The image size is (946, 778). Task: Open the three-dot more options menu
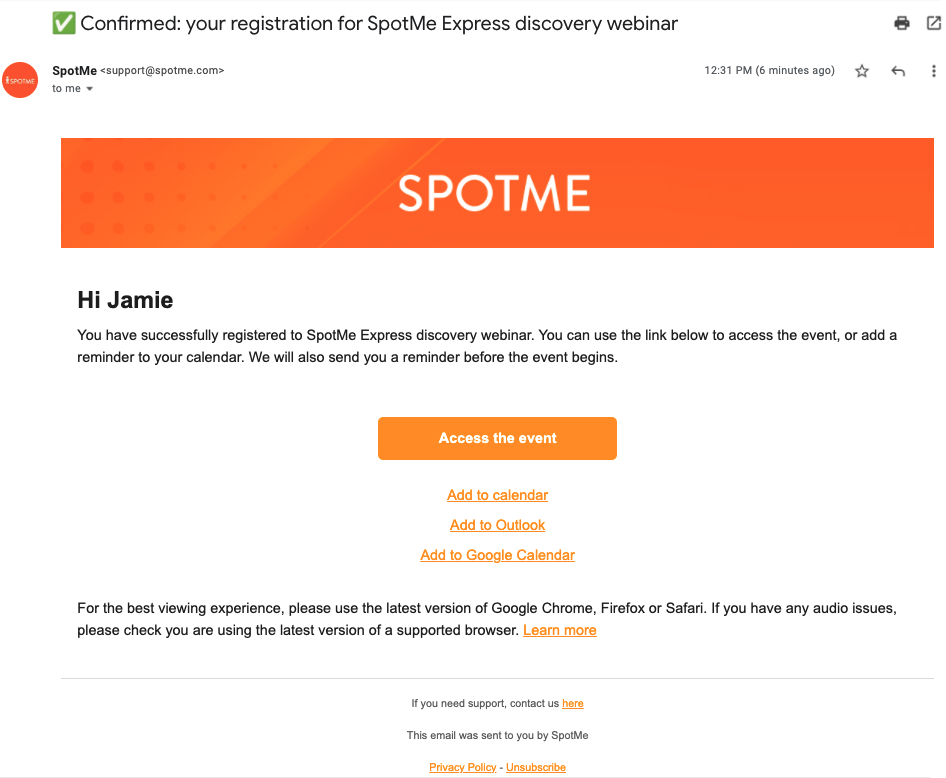pyautogui.click(x=933, y=71)
